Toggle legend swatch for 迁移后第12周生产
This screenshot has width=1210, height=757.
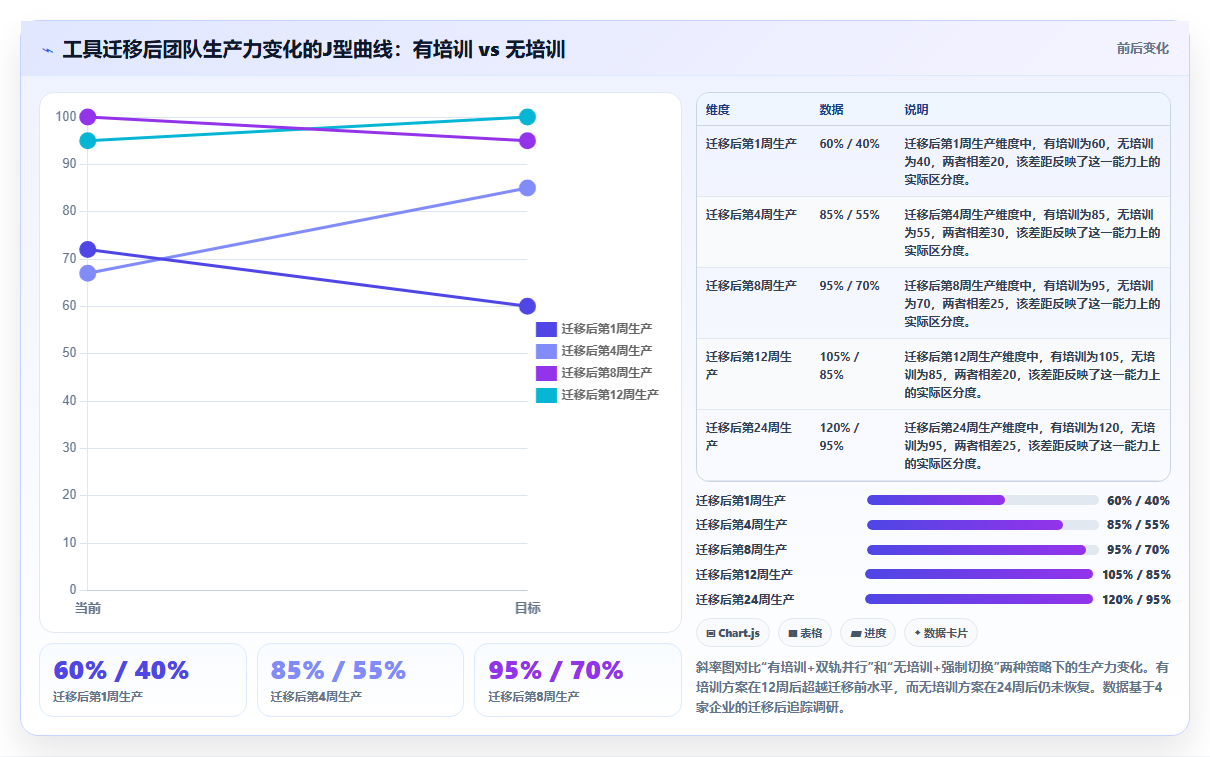(x=546, y=395)
